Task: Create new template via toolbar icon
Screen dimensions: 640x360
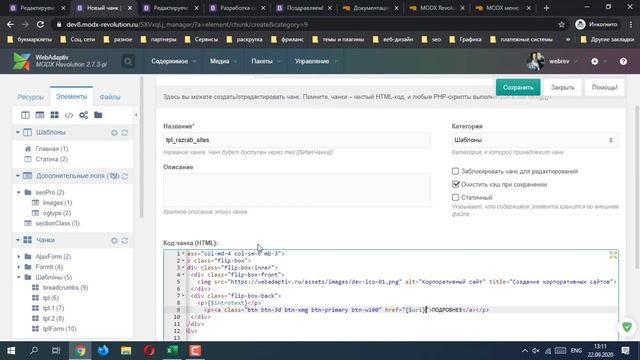Action: [x=25, y=115]
